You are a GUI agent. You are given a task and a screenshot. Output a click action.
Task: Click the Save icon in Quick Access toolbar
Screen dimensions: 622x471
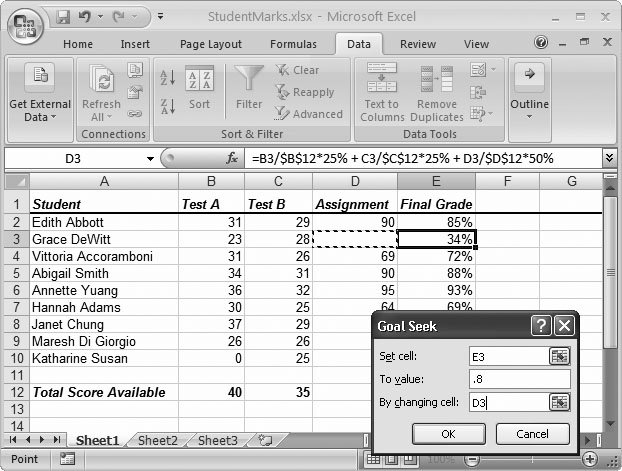63,17
